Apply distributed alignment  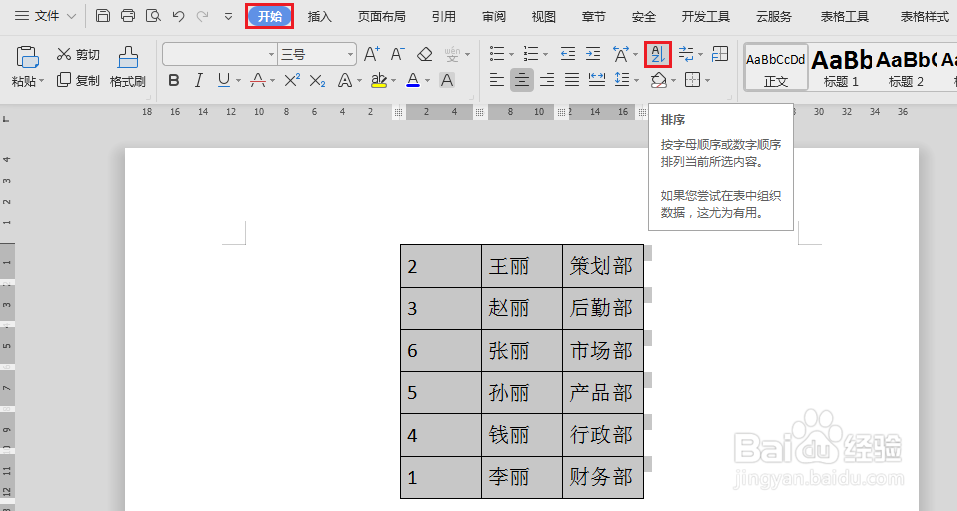pos(597,80)
